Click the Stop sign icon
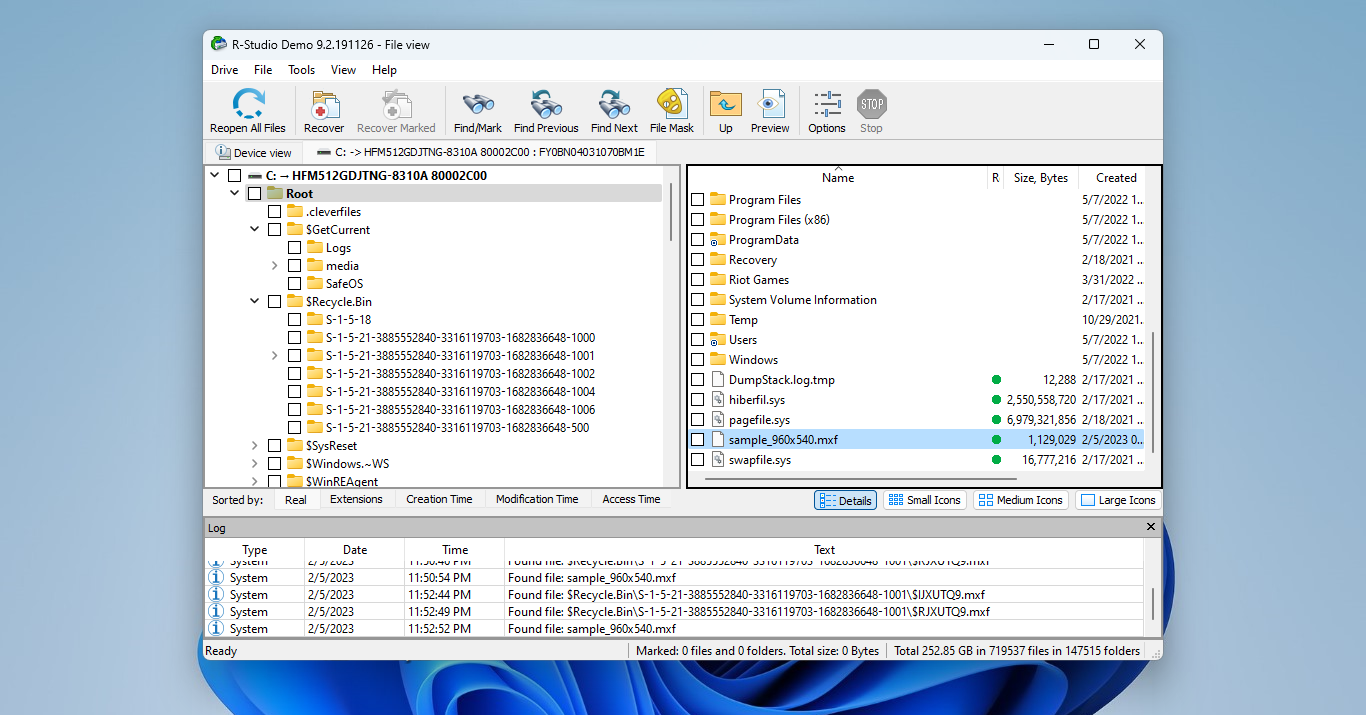The width and height of the screenshot is (1366, 715). click(872, 104)
